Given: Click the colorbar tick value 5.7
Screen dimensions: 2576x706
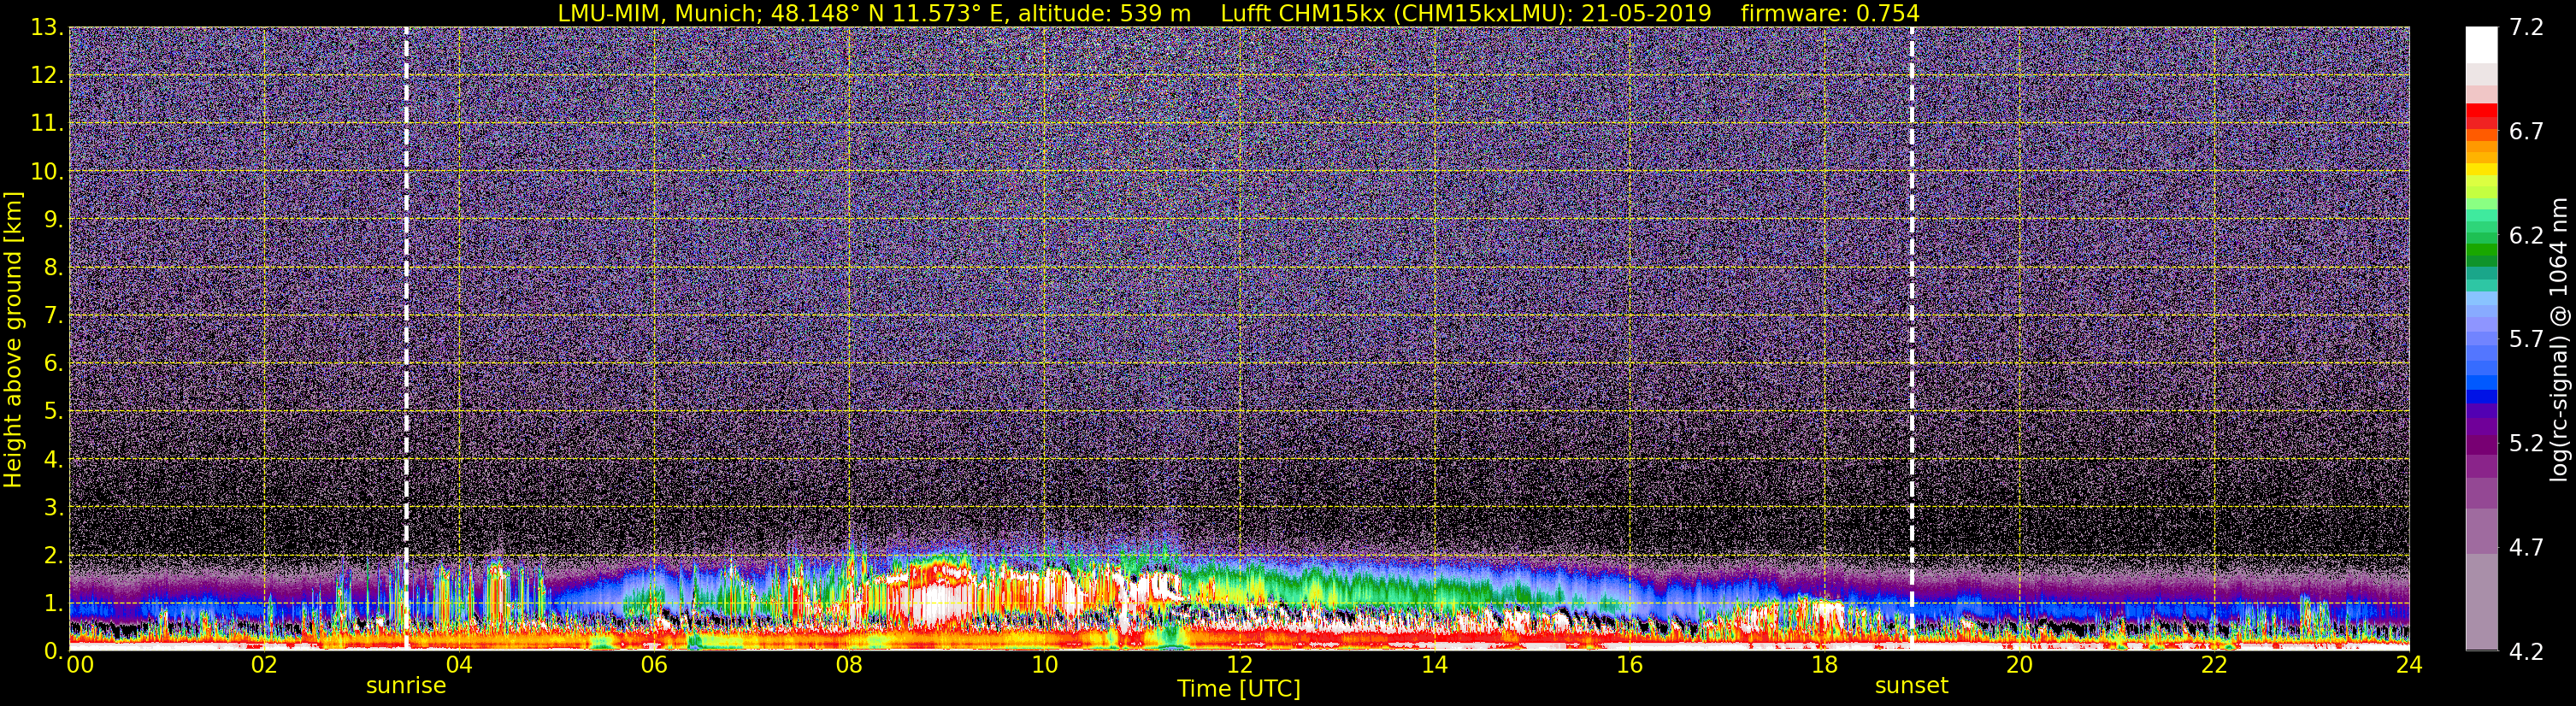Looking at the screenshot, I should pos(2526,339).
